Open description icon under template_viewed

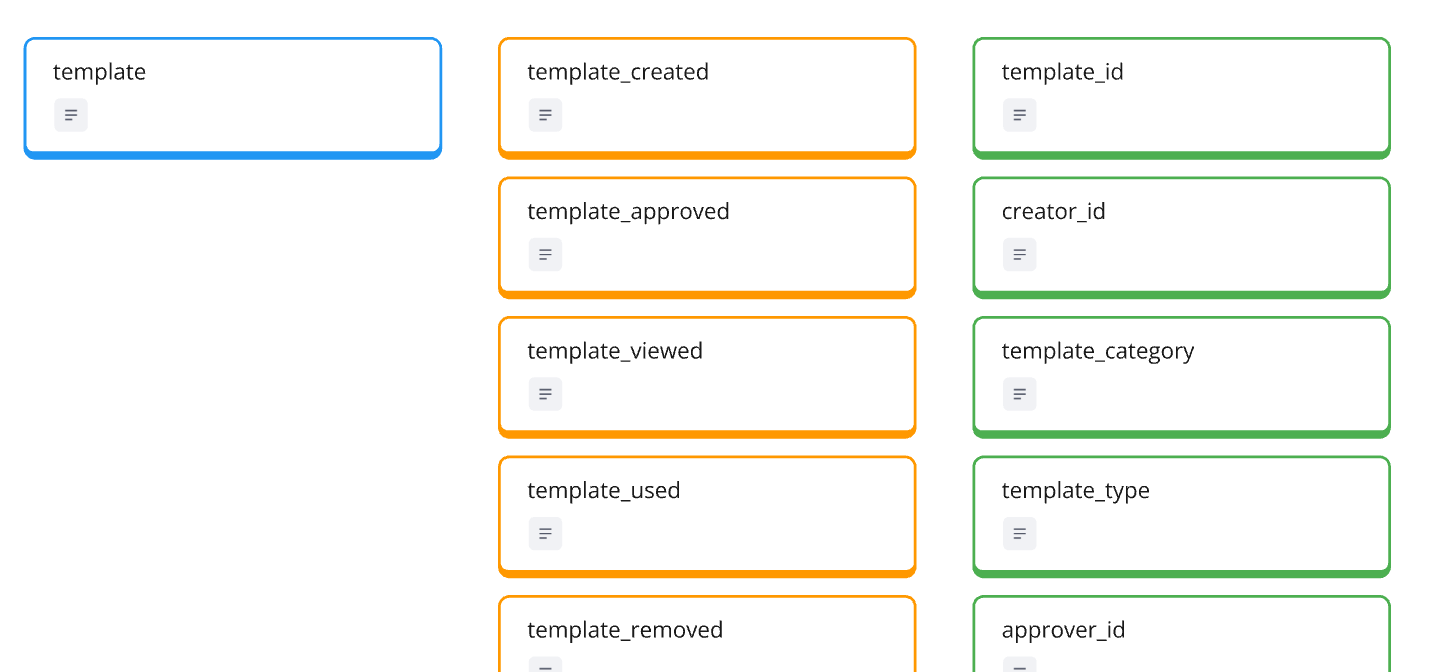545,394
